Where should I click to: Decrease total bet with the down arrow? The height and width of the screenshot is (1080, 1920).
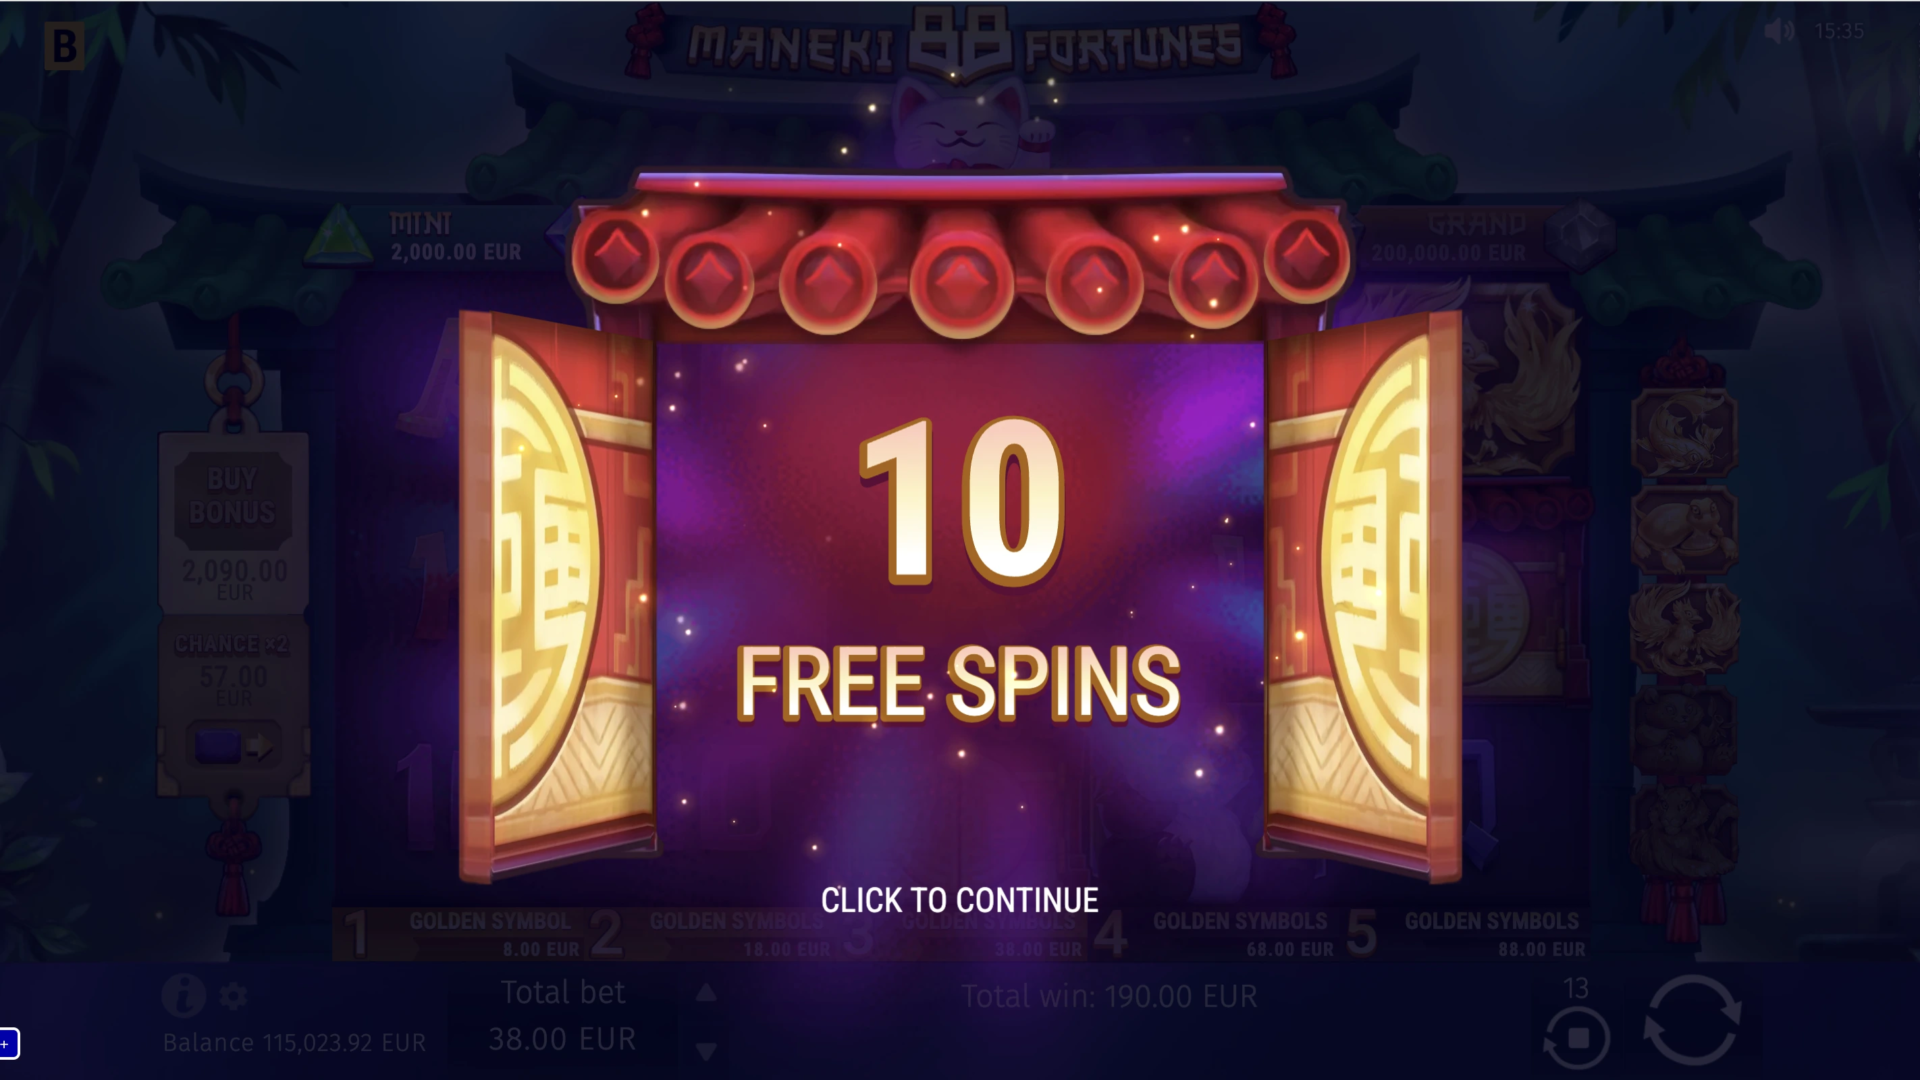[706, 1051]
